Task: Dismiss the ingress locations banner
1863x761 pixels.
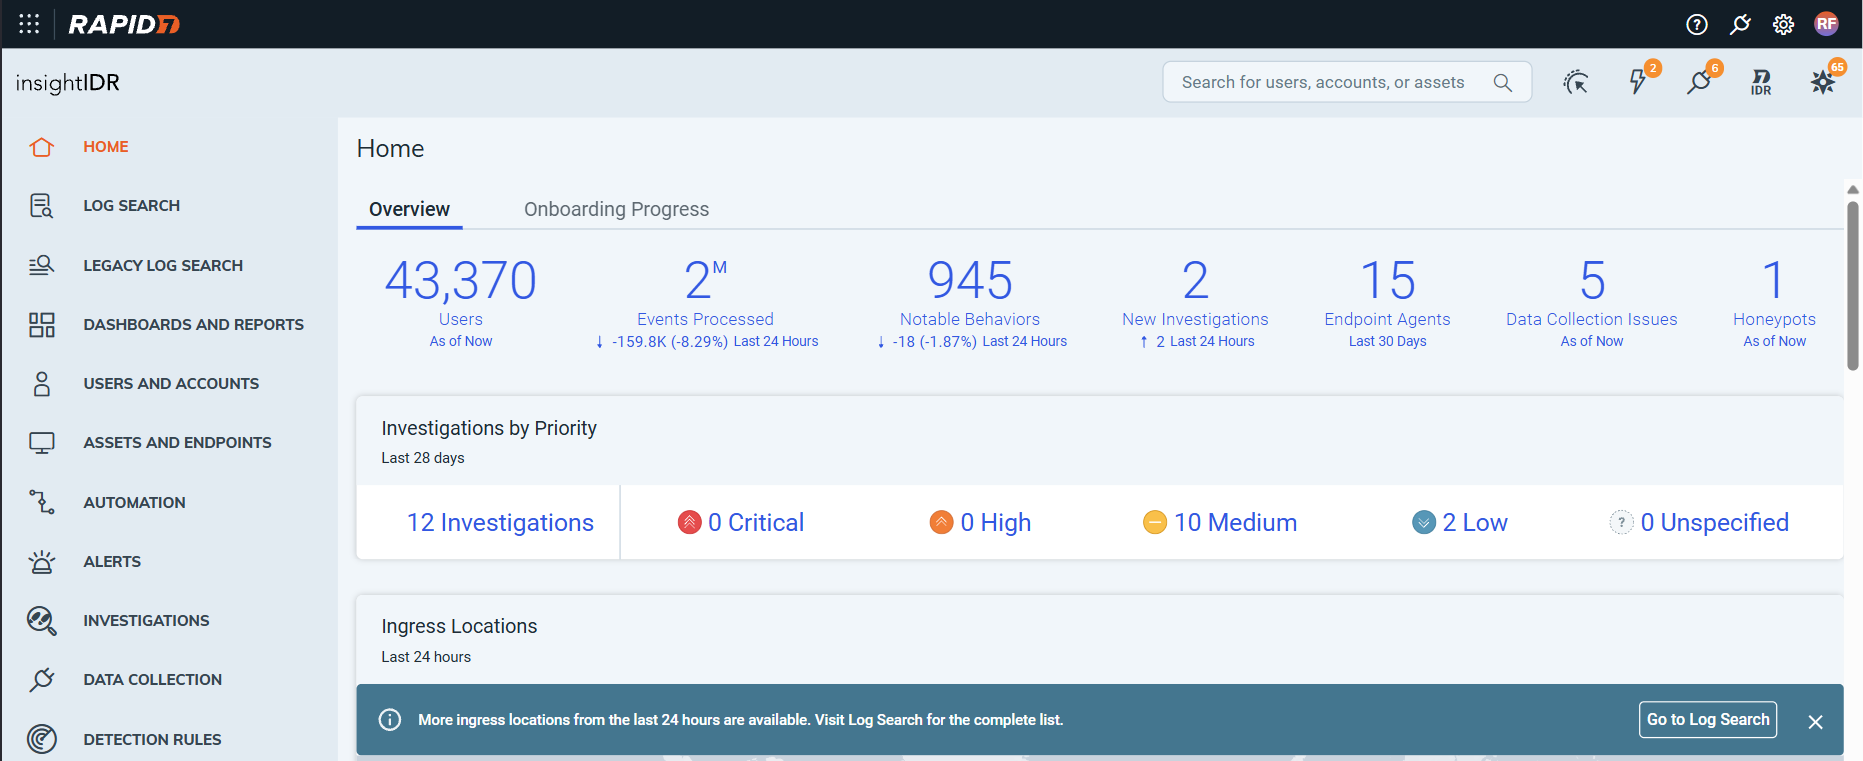Action: pyautogui.click(x=1816, y=722)
